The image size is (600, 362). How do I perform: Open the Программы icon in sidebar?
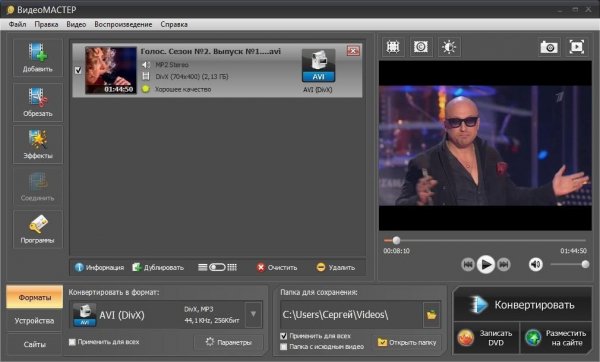[38, 229]
